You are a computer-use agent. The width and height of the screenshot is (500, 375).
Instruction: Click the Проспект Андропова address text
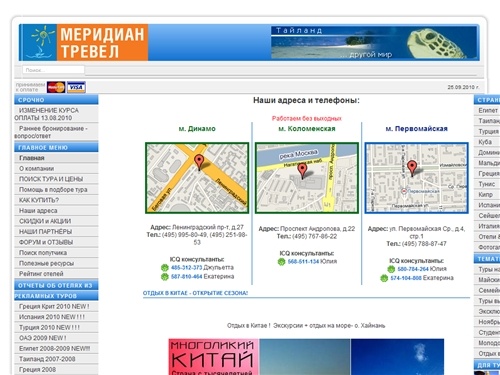coord(317,229)
